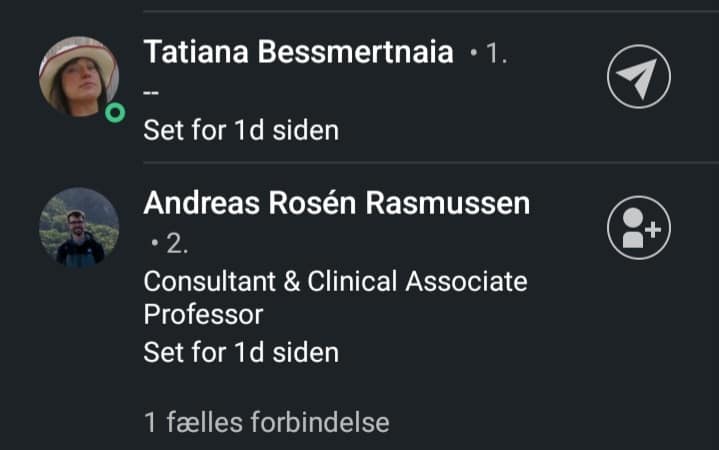This screenshot has width=719, height=450.
Task: Select the Consultant & Clinical Associate Professor headline
Action: click(335, 298)
